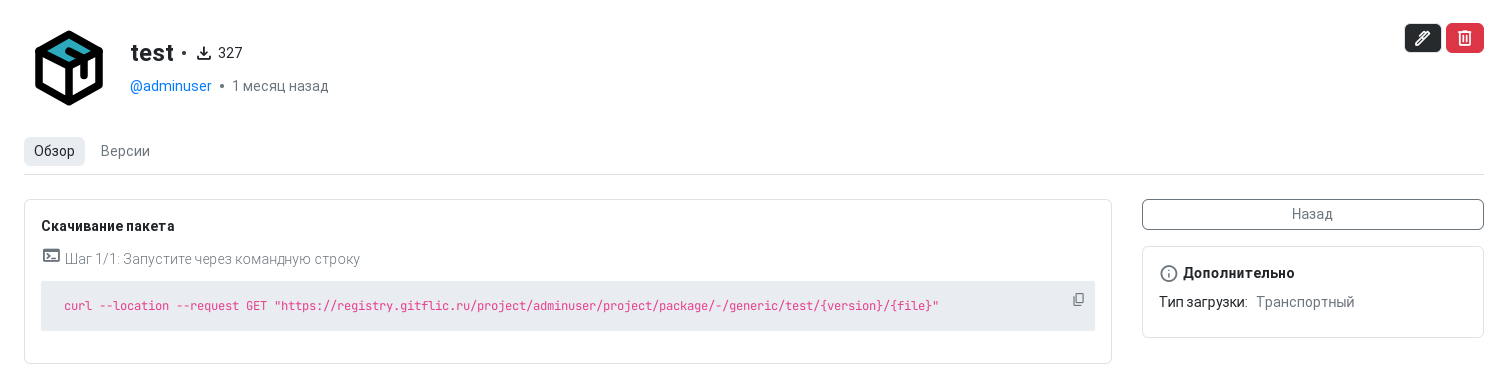Click the Скачивание пакета heading
The image size is (1506, 374).
pyautogui.click(x=108, y=226)
